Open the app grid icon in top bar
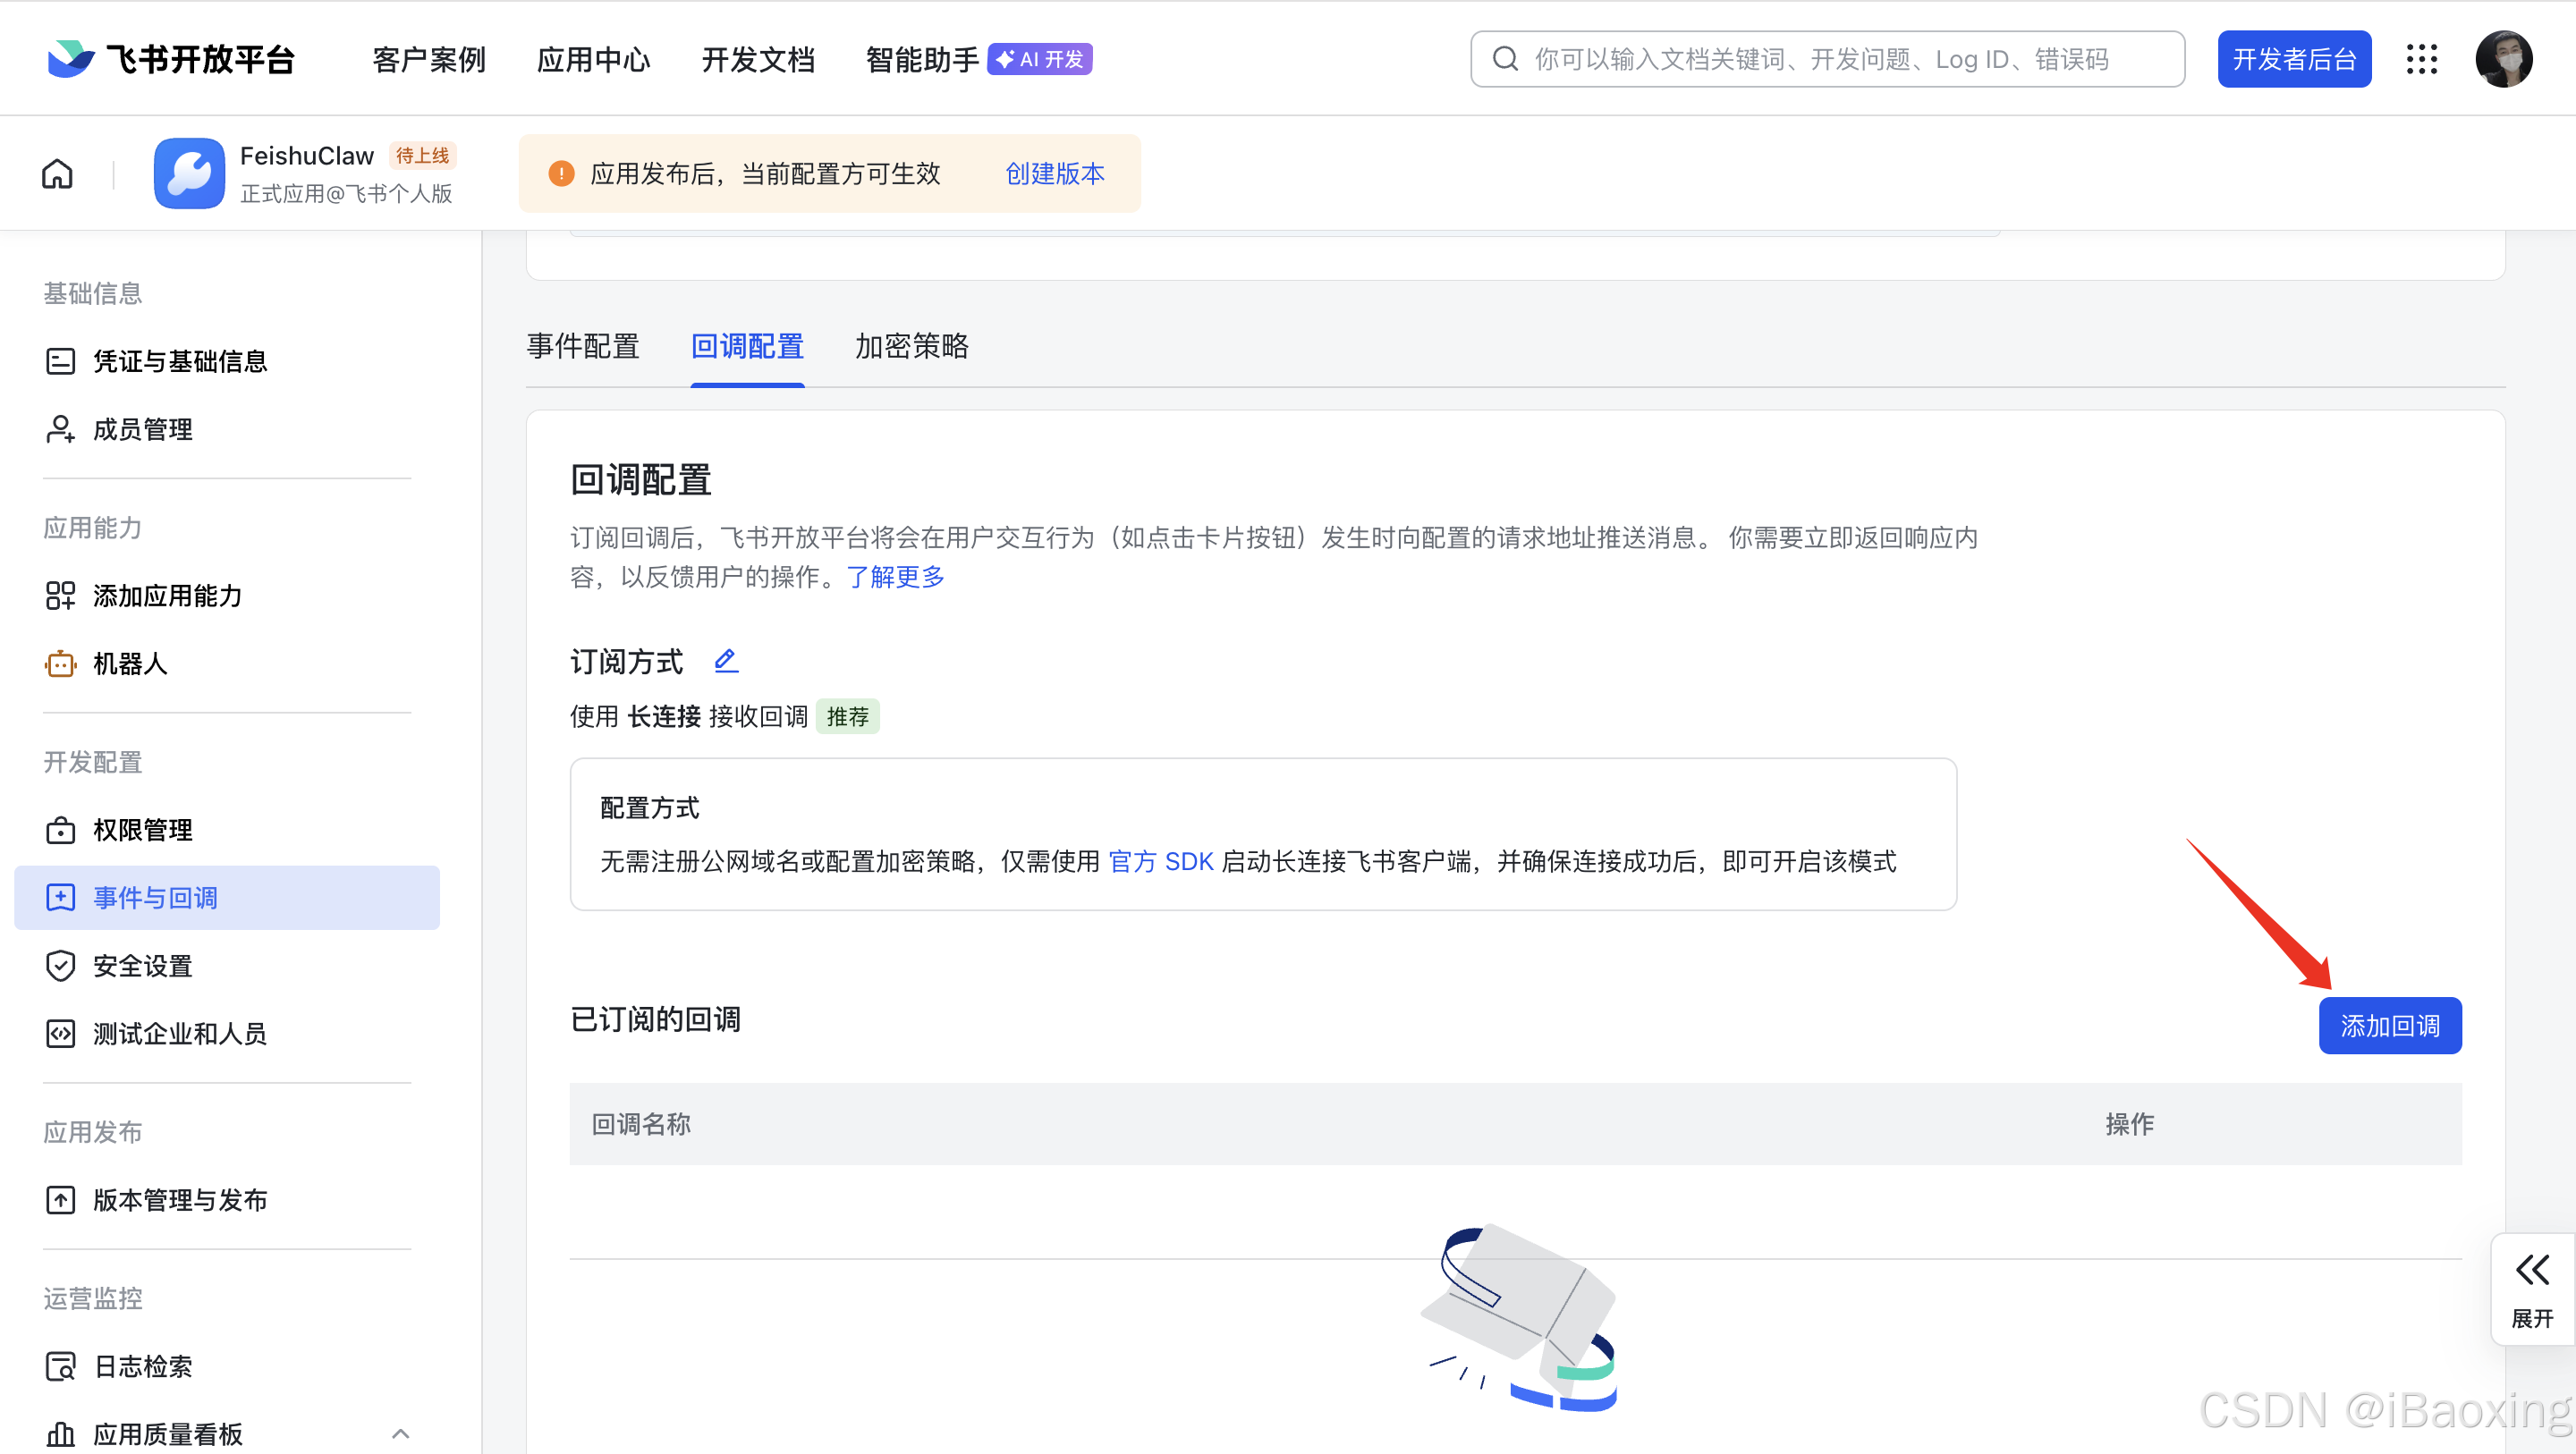Viewport: 2576px width, 1454px height. 2422,58
